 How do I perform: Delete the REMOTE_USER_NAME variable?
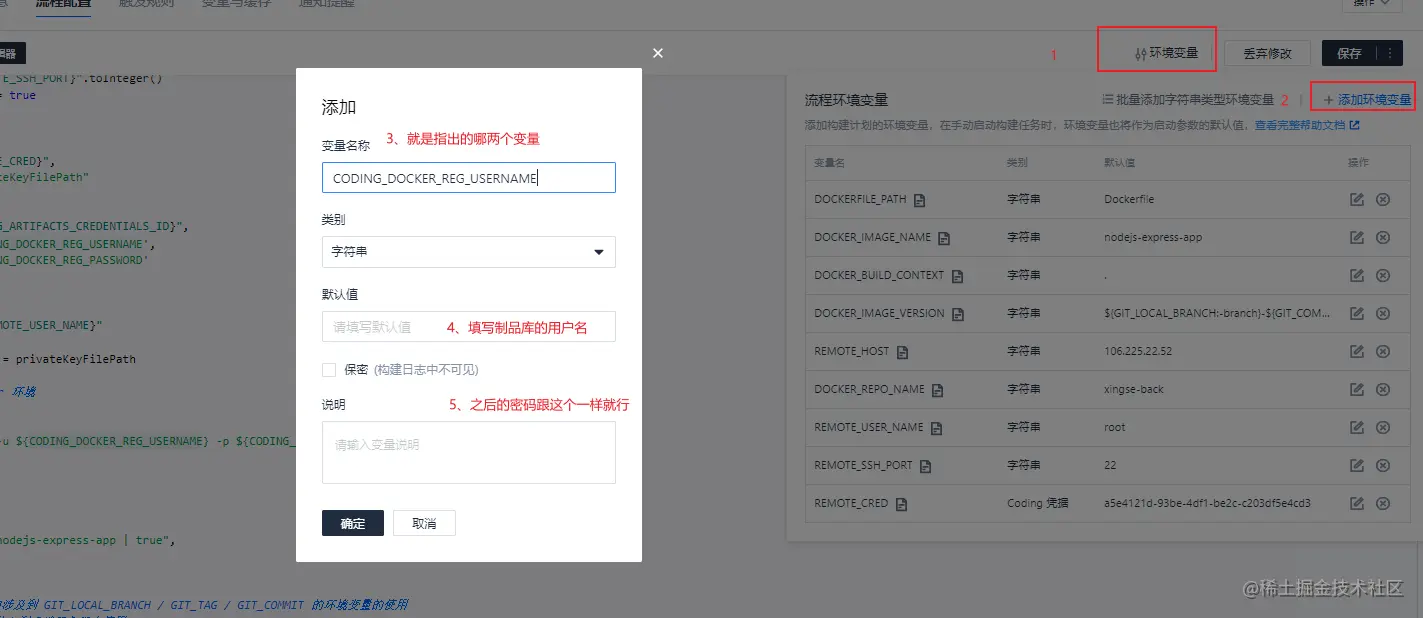coord(1383,428)
